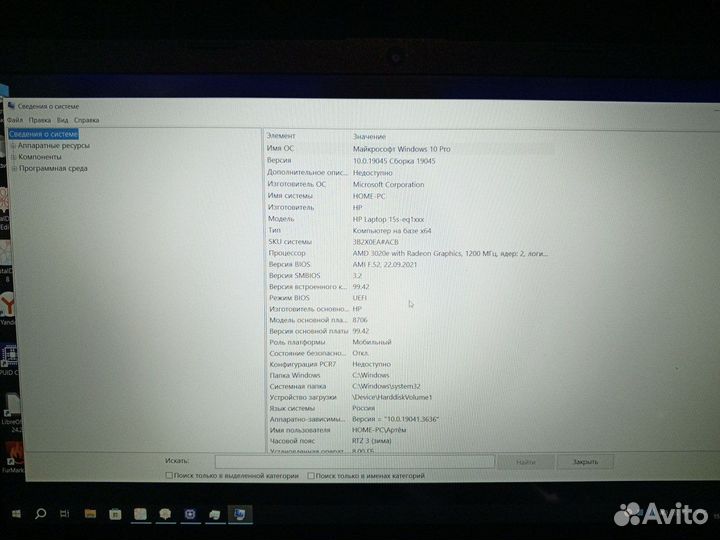720x540 pixels.
Task: Select value 'HP Laptop 15s-eq1xxx'
Action: [388, 219]
